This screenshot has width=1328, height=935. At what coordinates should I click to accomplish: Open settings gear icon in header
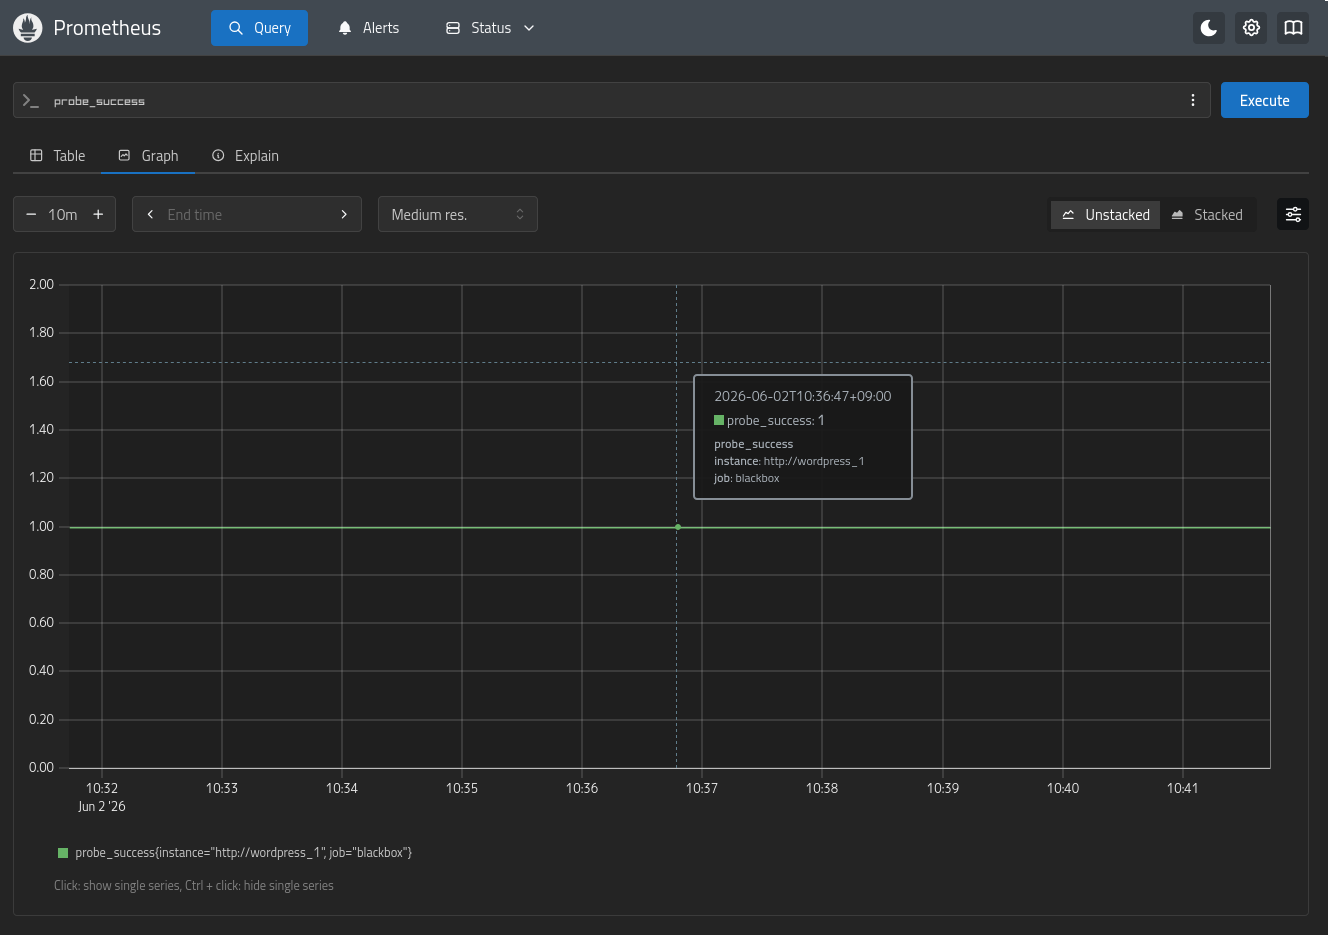pyautogui.click(x=1251, y=28)
